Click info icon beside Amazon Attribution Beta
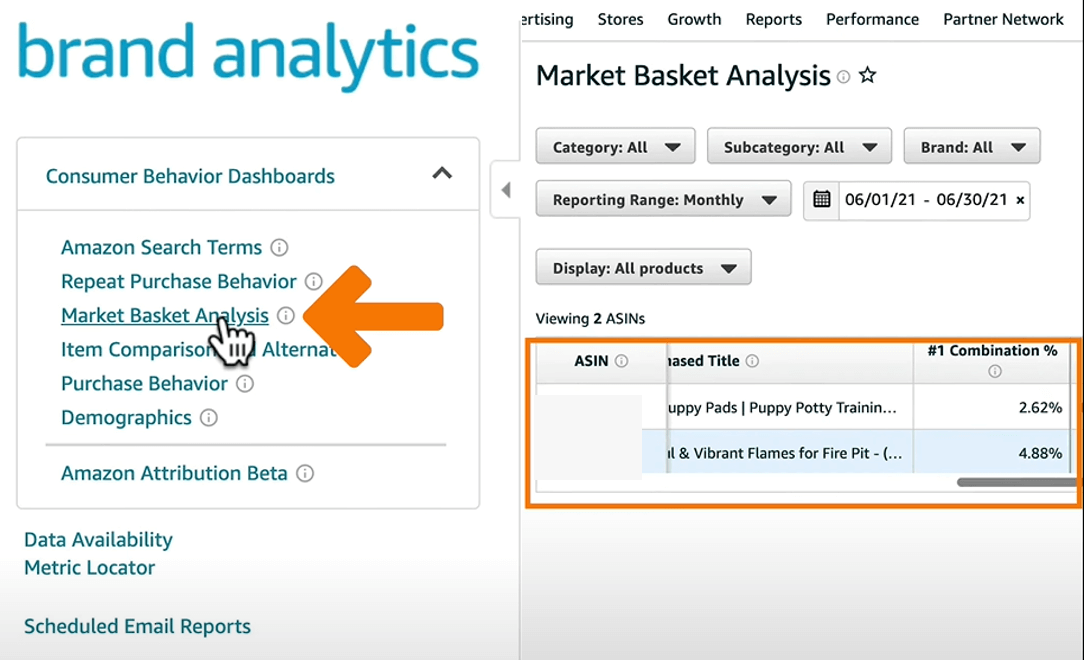 [305, 474]
